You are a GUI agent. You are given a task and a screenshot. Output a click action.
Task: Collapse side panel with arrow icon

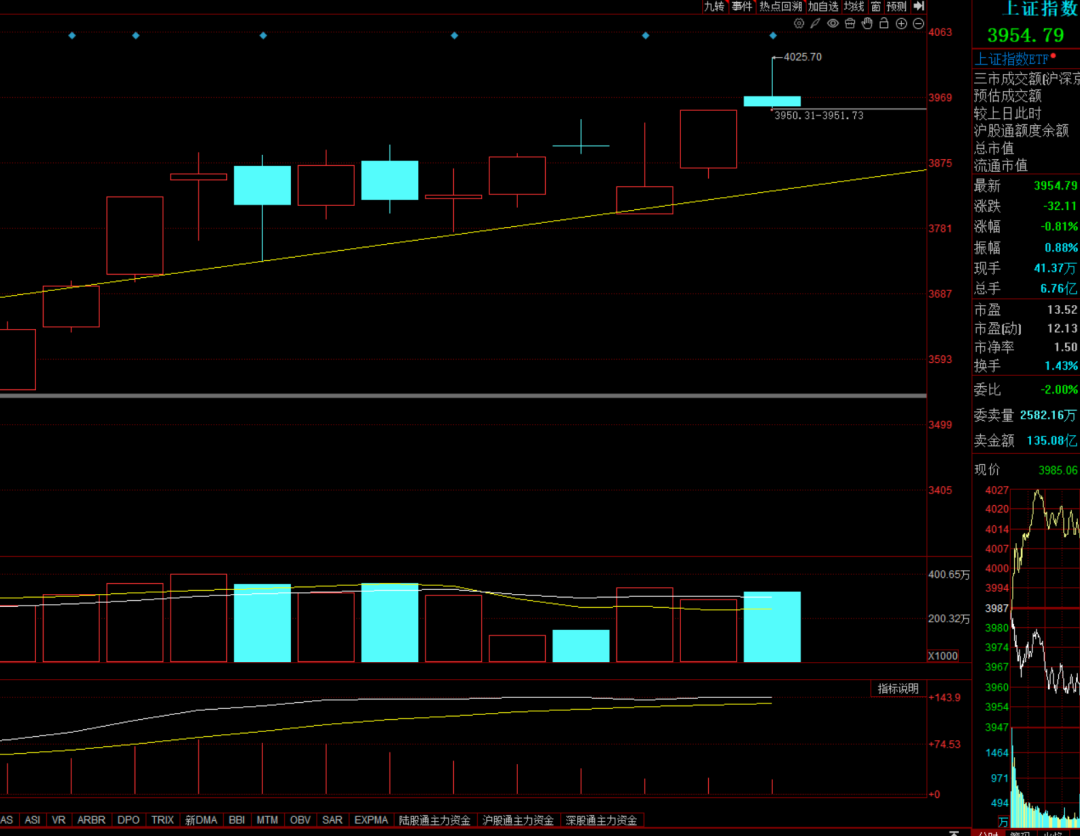point(919,6)
